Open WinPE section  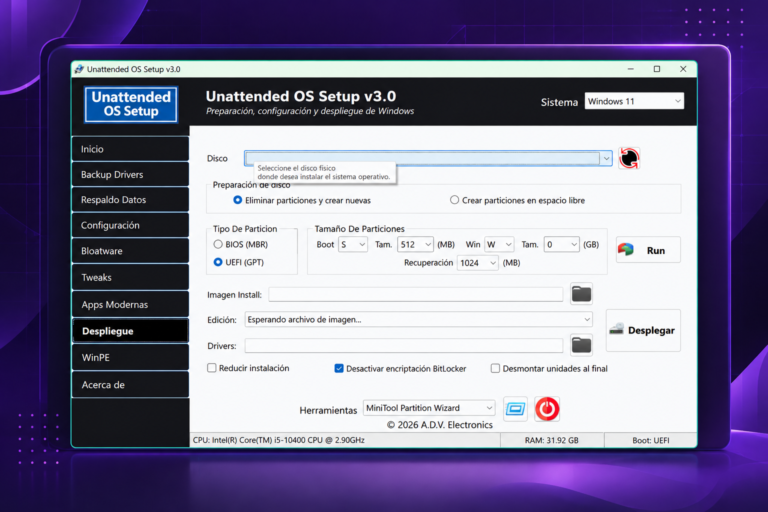[x=130, y=357]
